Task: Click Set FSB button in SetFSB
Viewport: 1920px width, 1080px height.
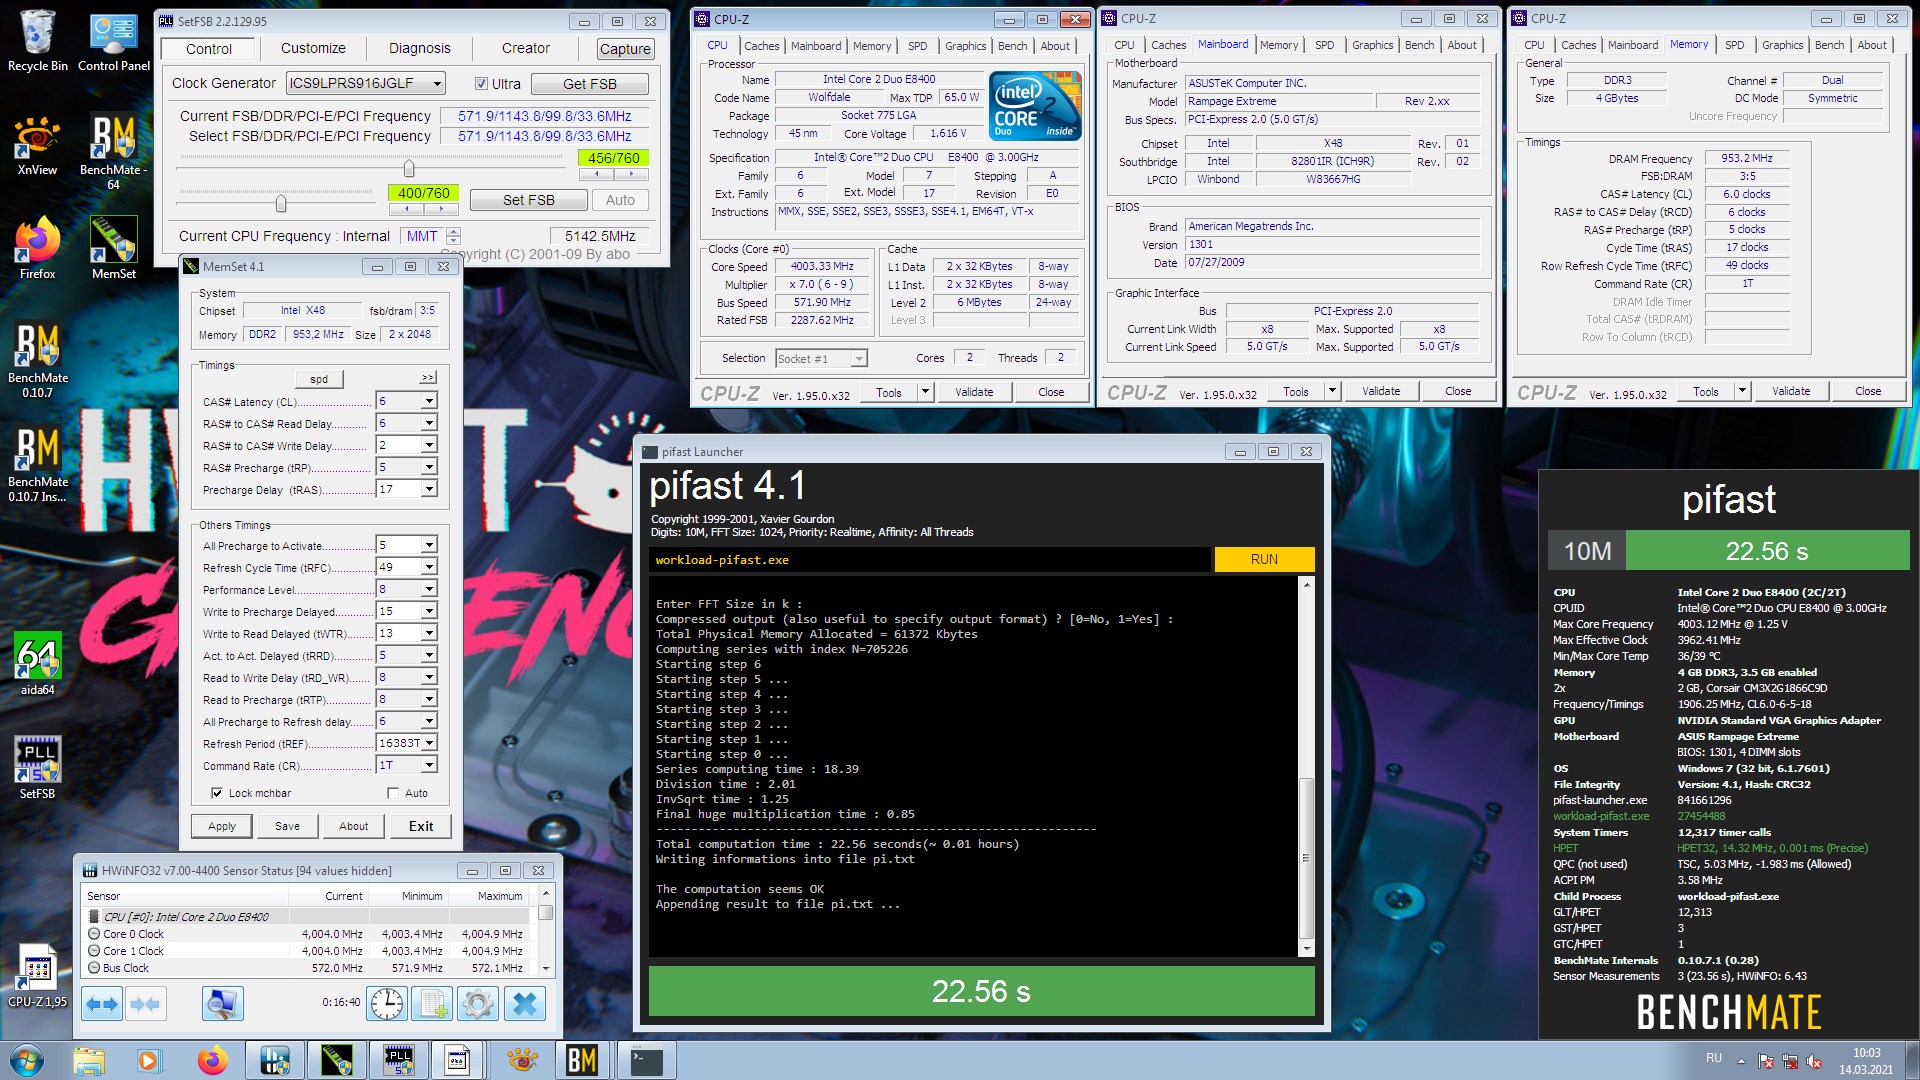Action: tap(528, 200)
